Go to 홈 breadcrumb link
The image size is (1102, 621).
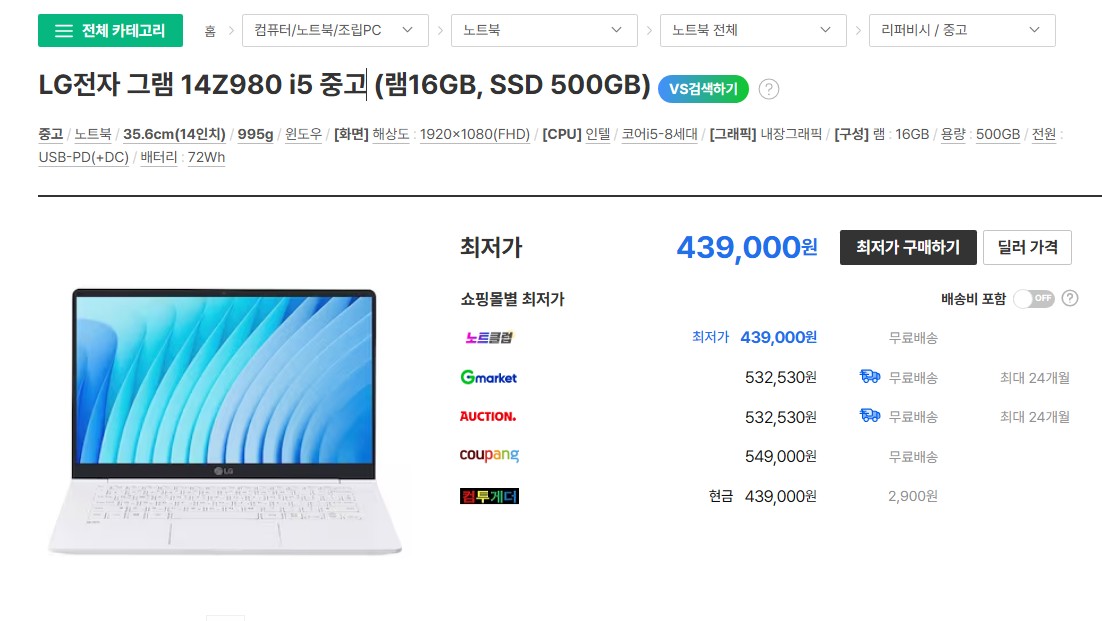click(x=209, y=31)
